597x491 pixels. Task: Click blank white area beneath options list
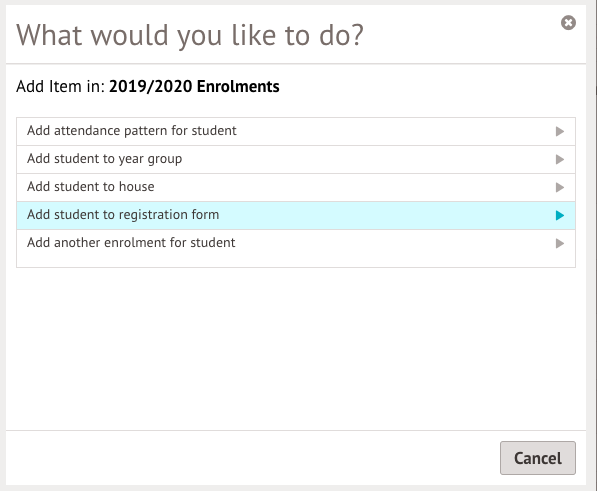pos(296,348)
